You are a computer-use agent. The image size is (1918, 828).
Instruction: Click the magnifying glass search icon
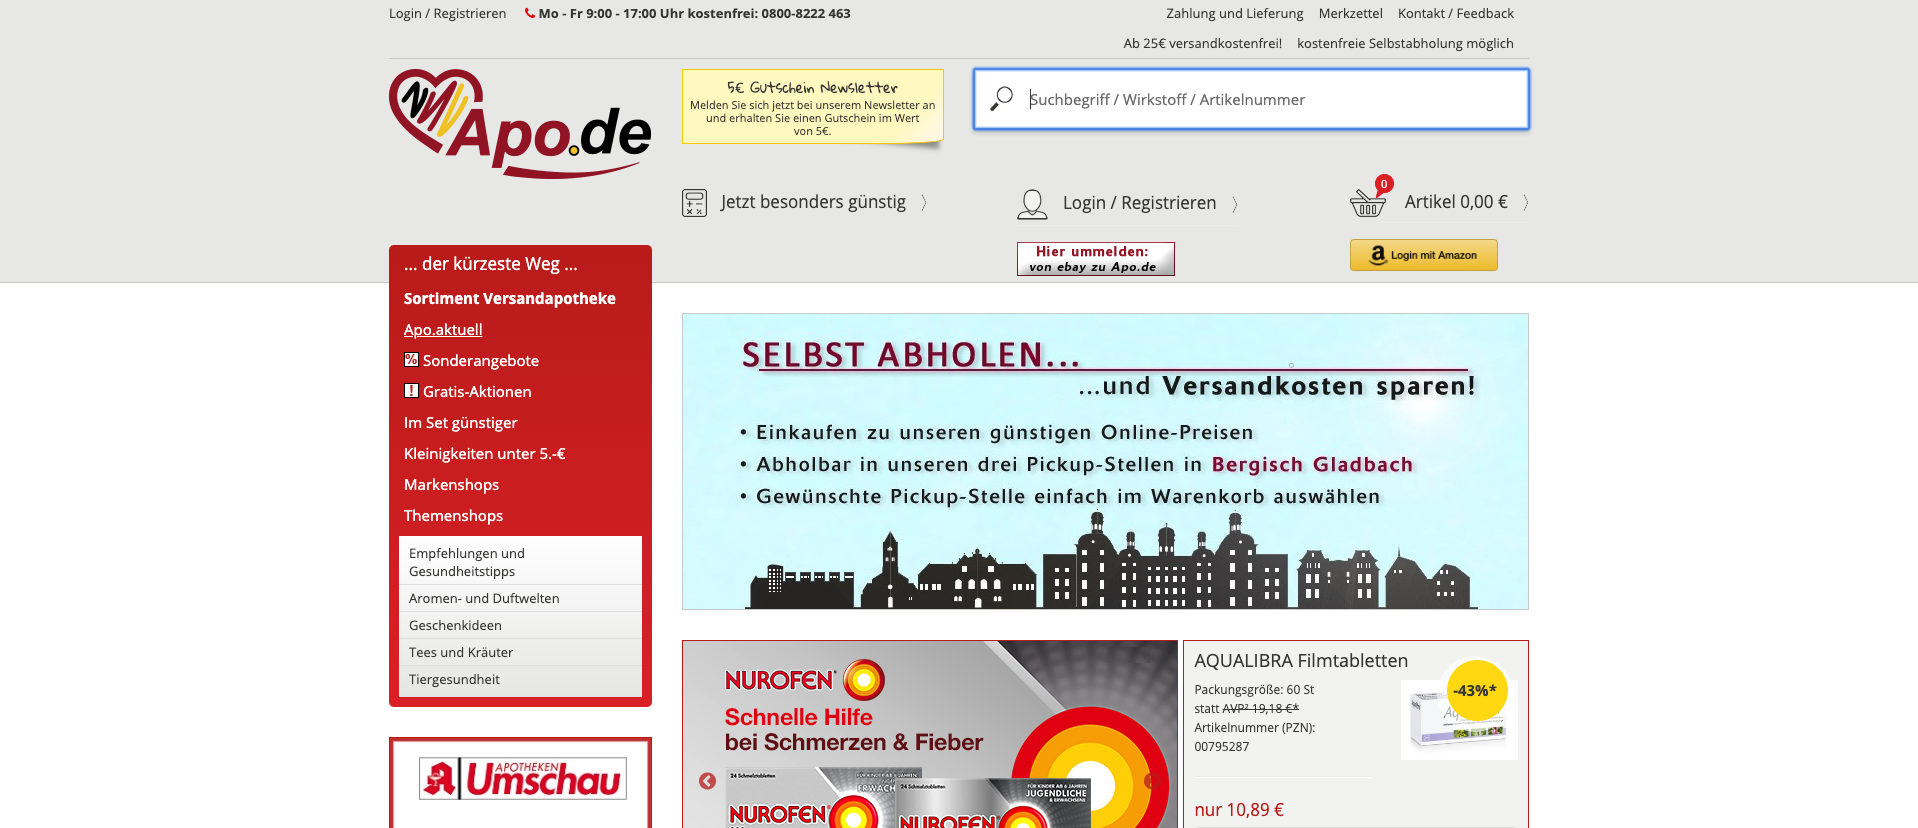tap(1001, 99)
